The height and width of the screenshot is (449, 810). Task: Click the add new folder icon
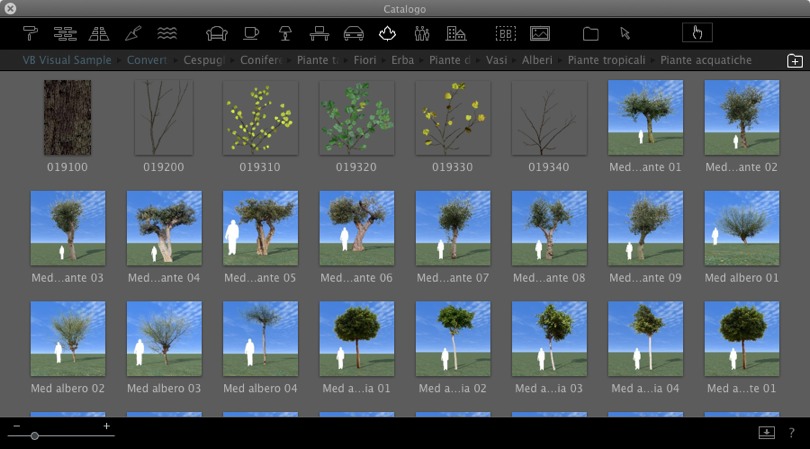pos(795,61)
